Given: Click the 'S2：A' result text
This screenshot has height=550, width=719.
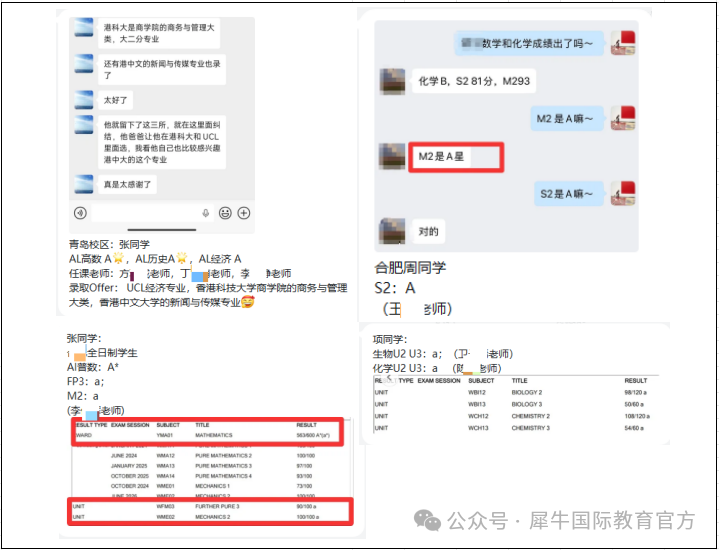Looking at the screenshot, I should point(395,288).
